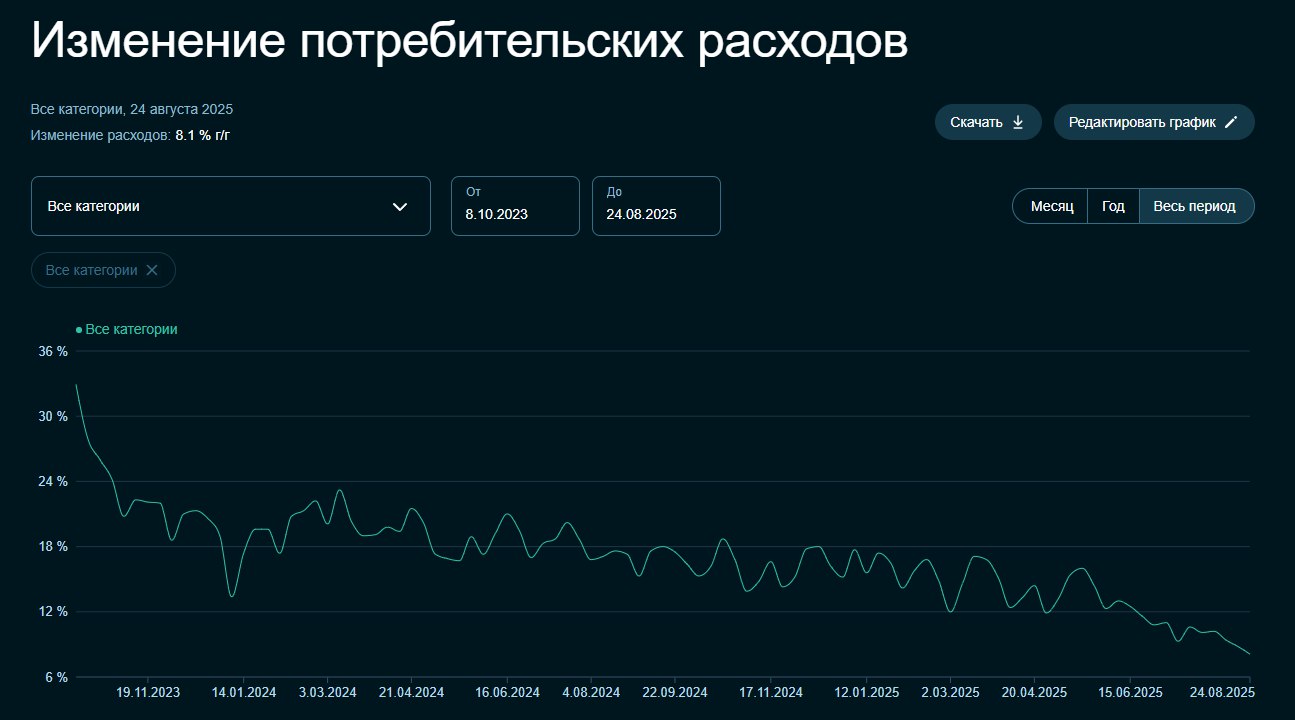The width and height of the screenshot is (1295, 720).
Task: Toggle the Все категории legend entry
Action: click(x=127, y=329)
